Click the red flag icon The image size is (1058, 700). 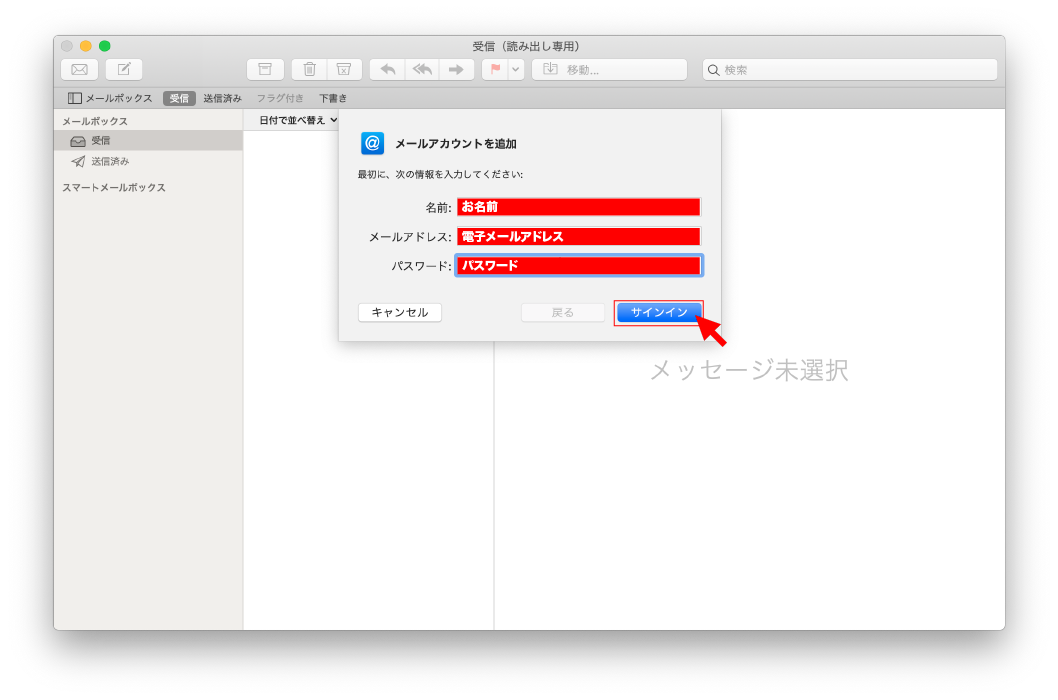pos(495,69)
